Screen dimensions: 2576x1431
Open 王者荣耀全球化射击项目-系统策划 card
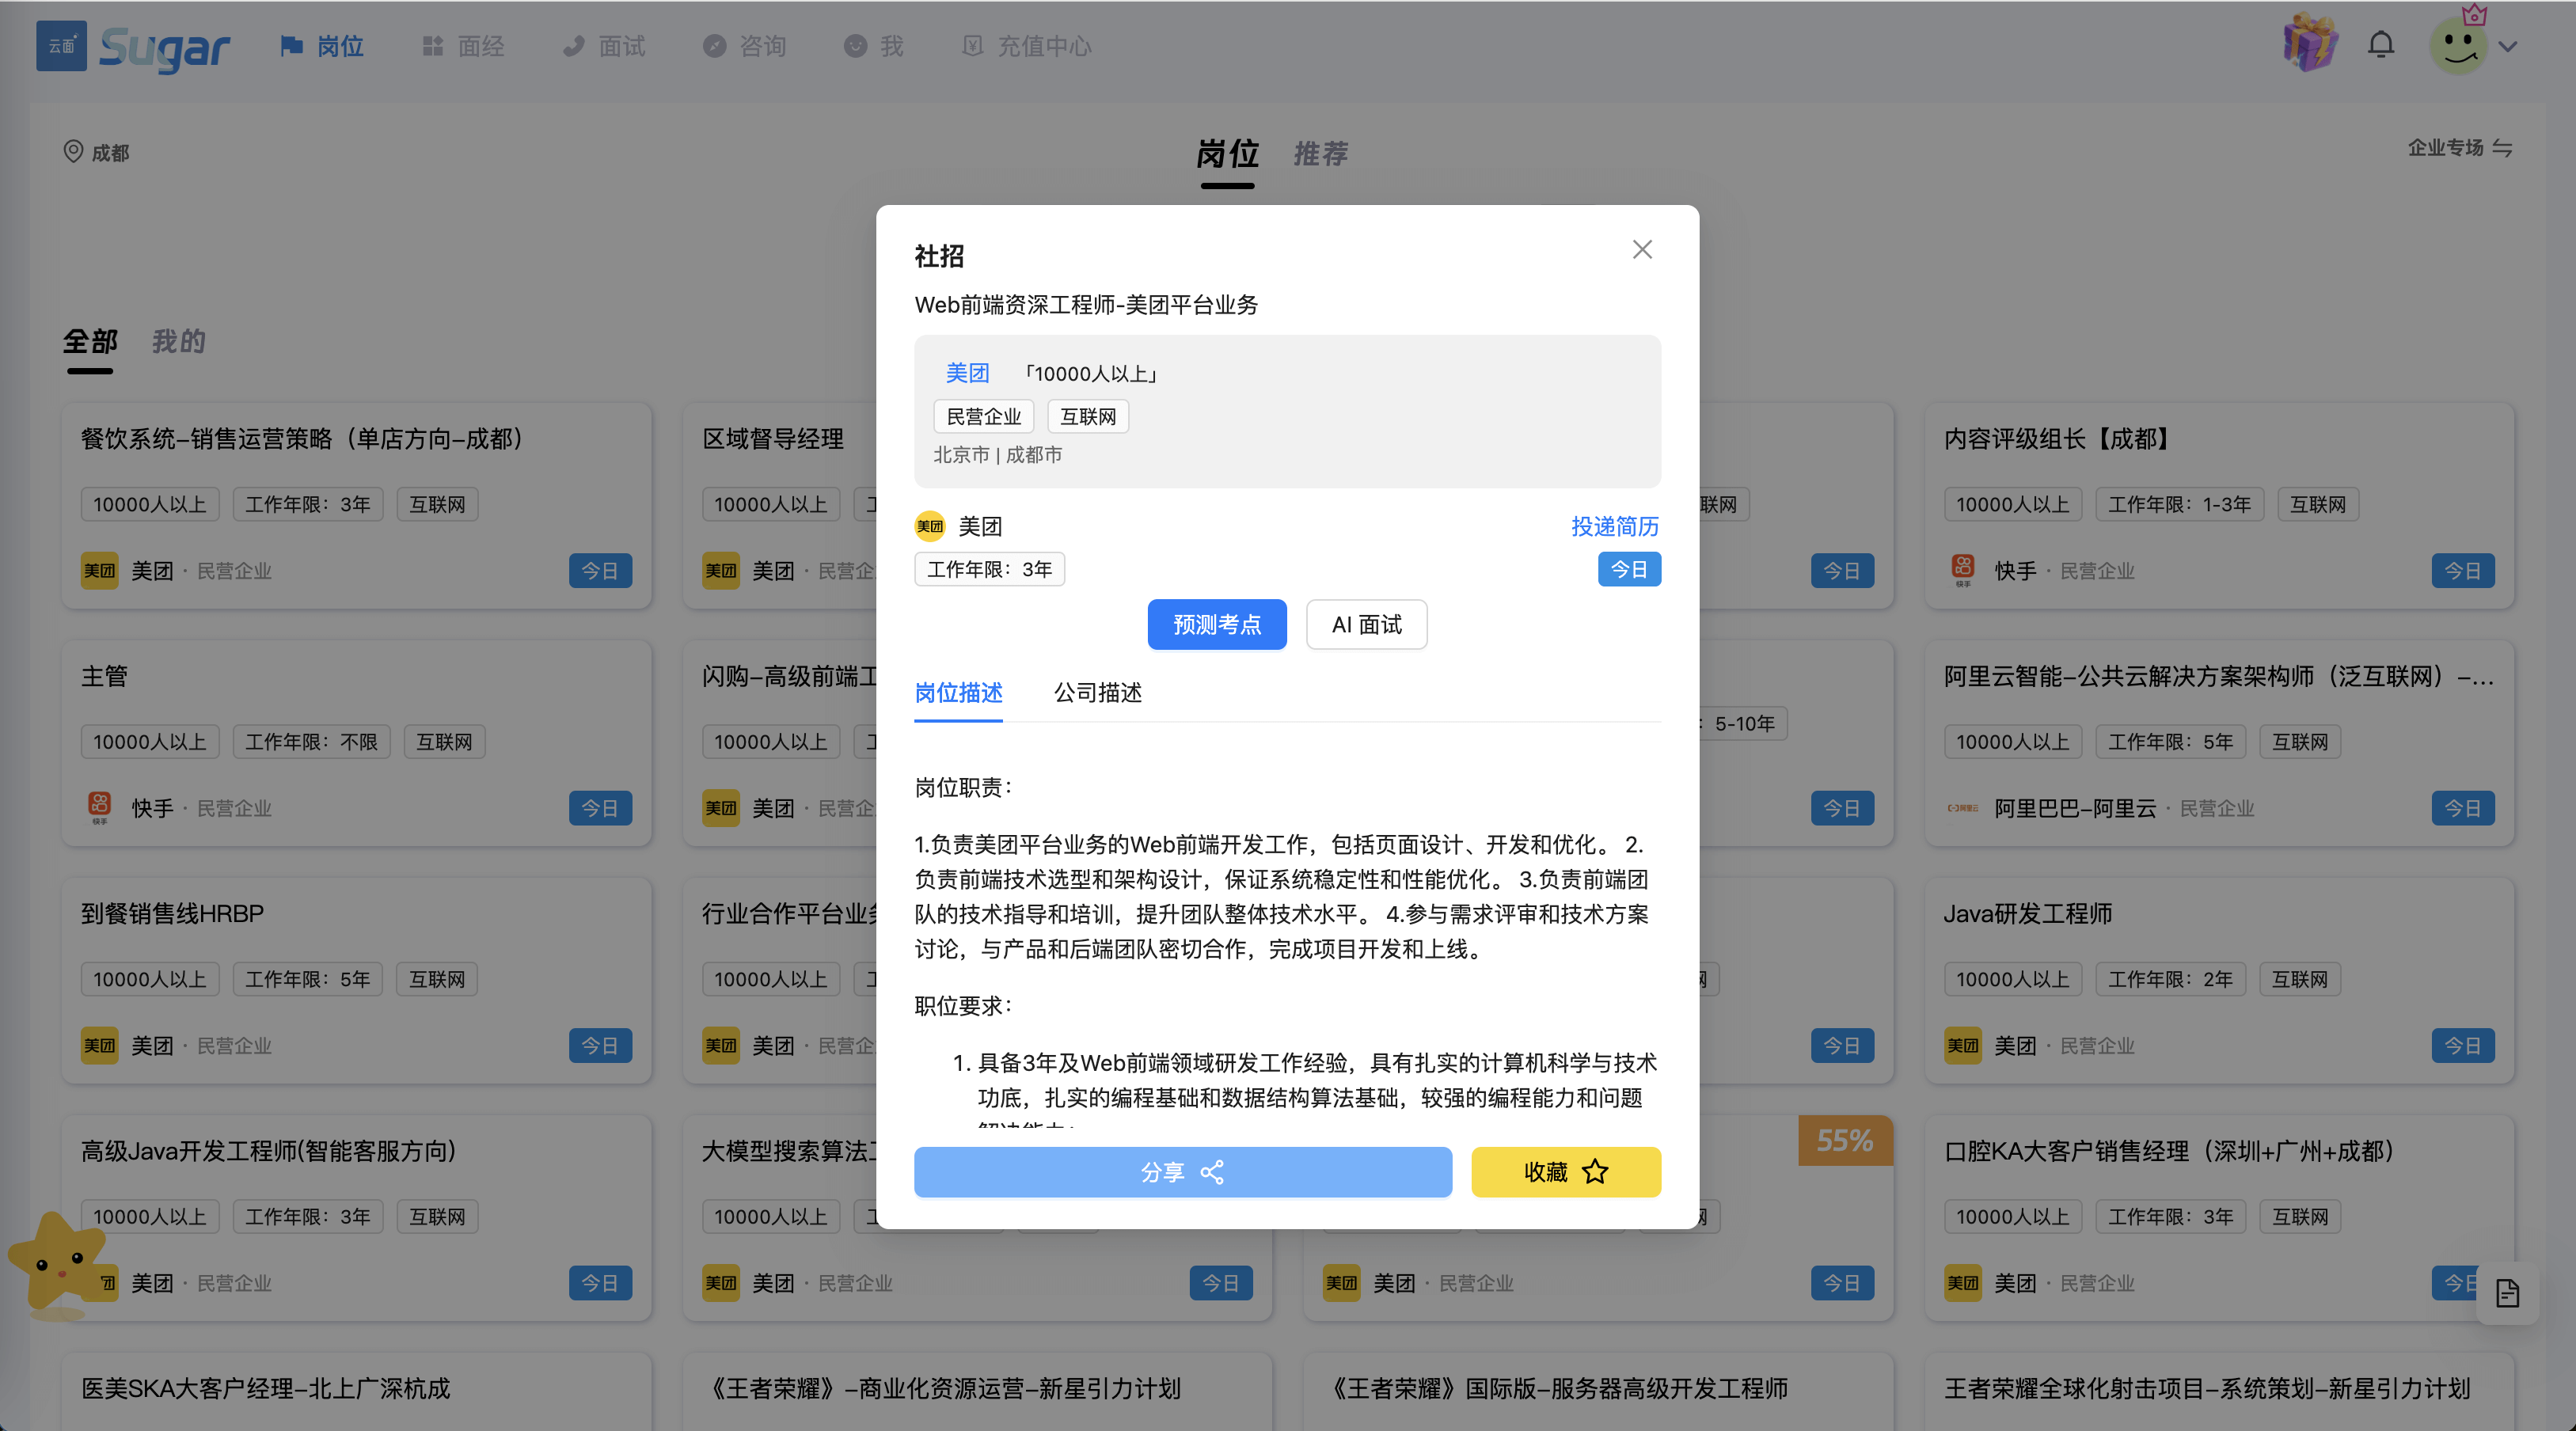click(x=2219, y=1391)
